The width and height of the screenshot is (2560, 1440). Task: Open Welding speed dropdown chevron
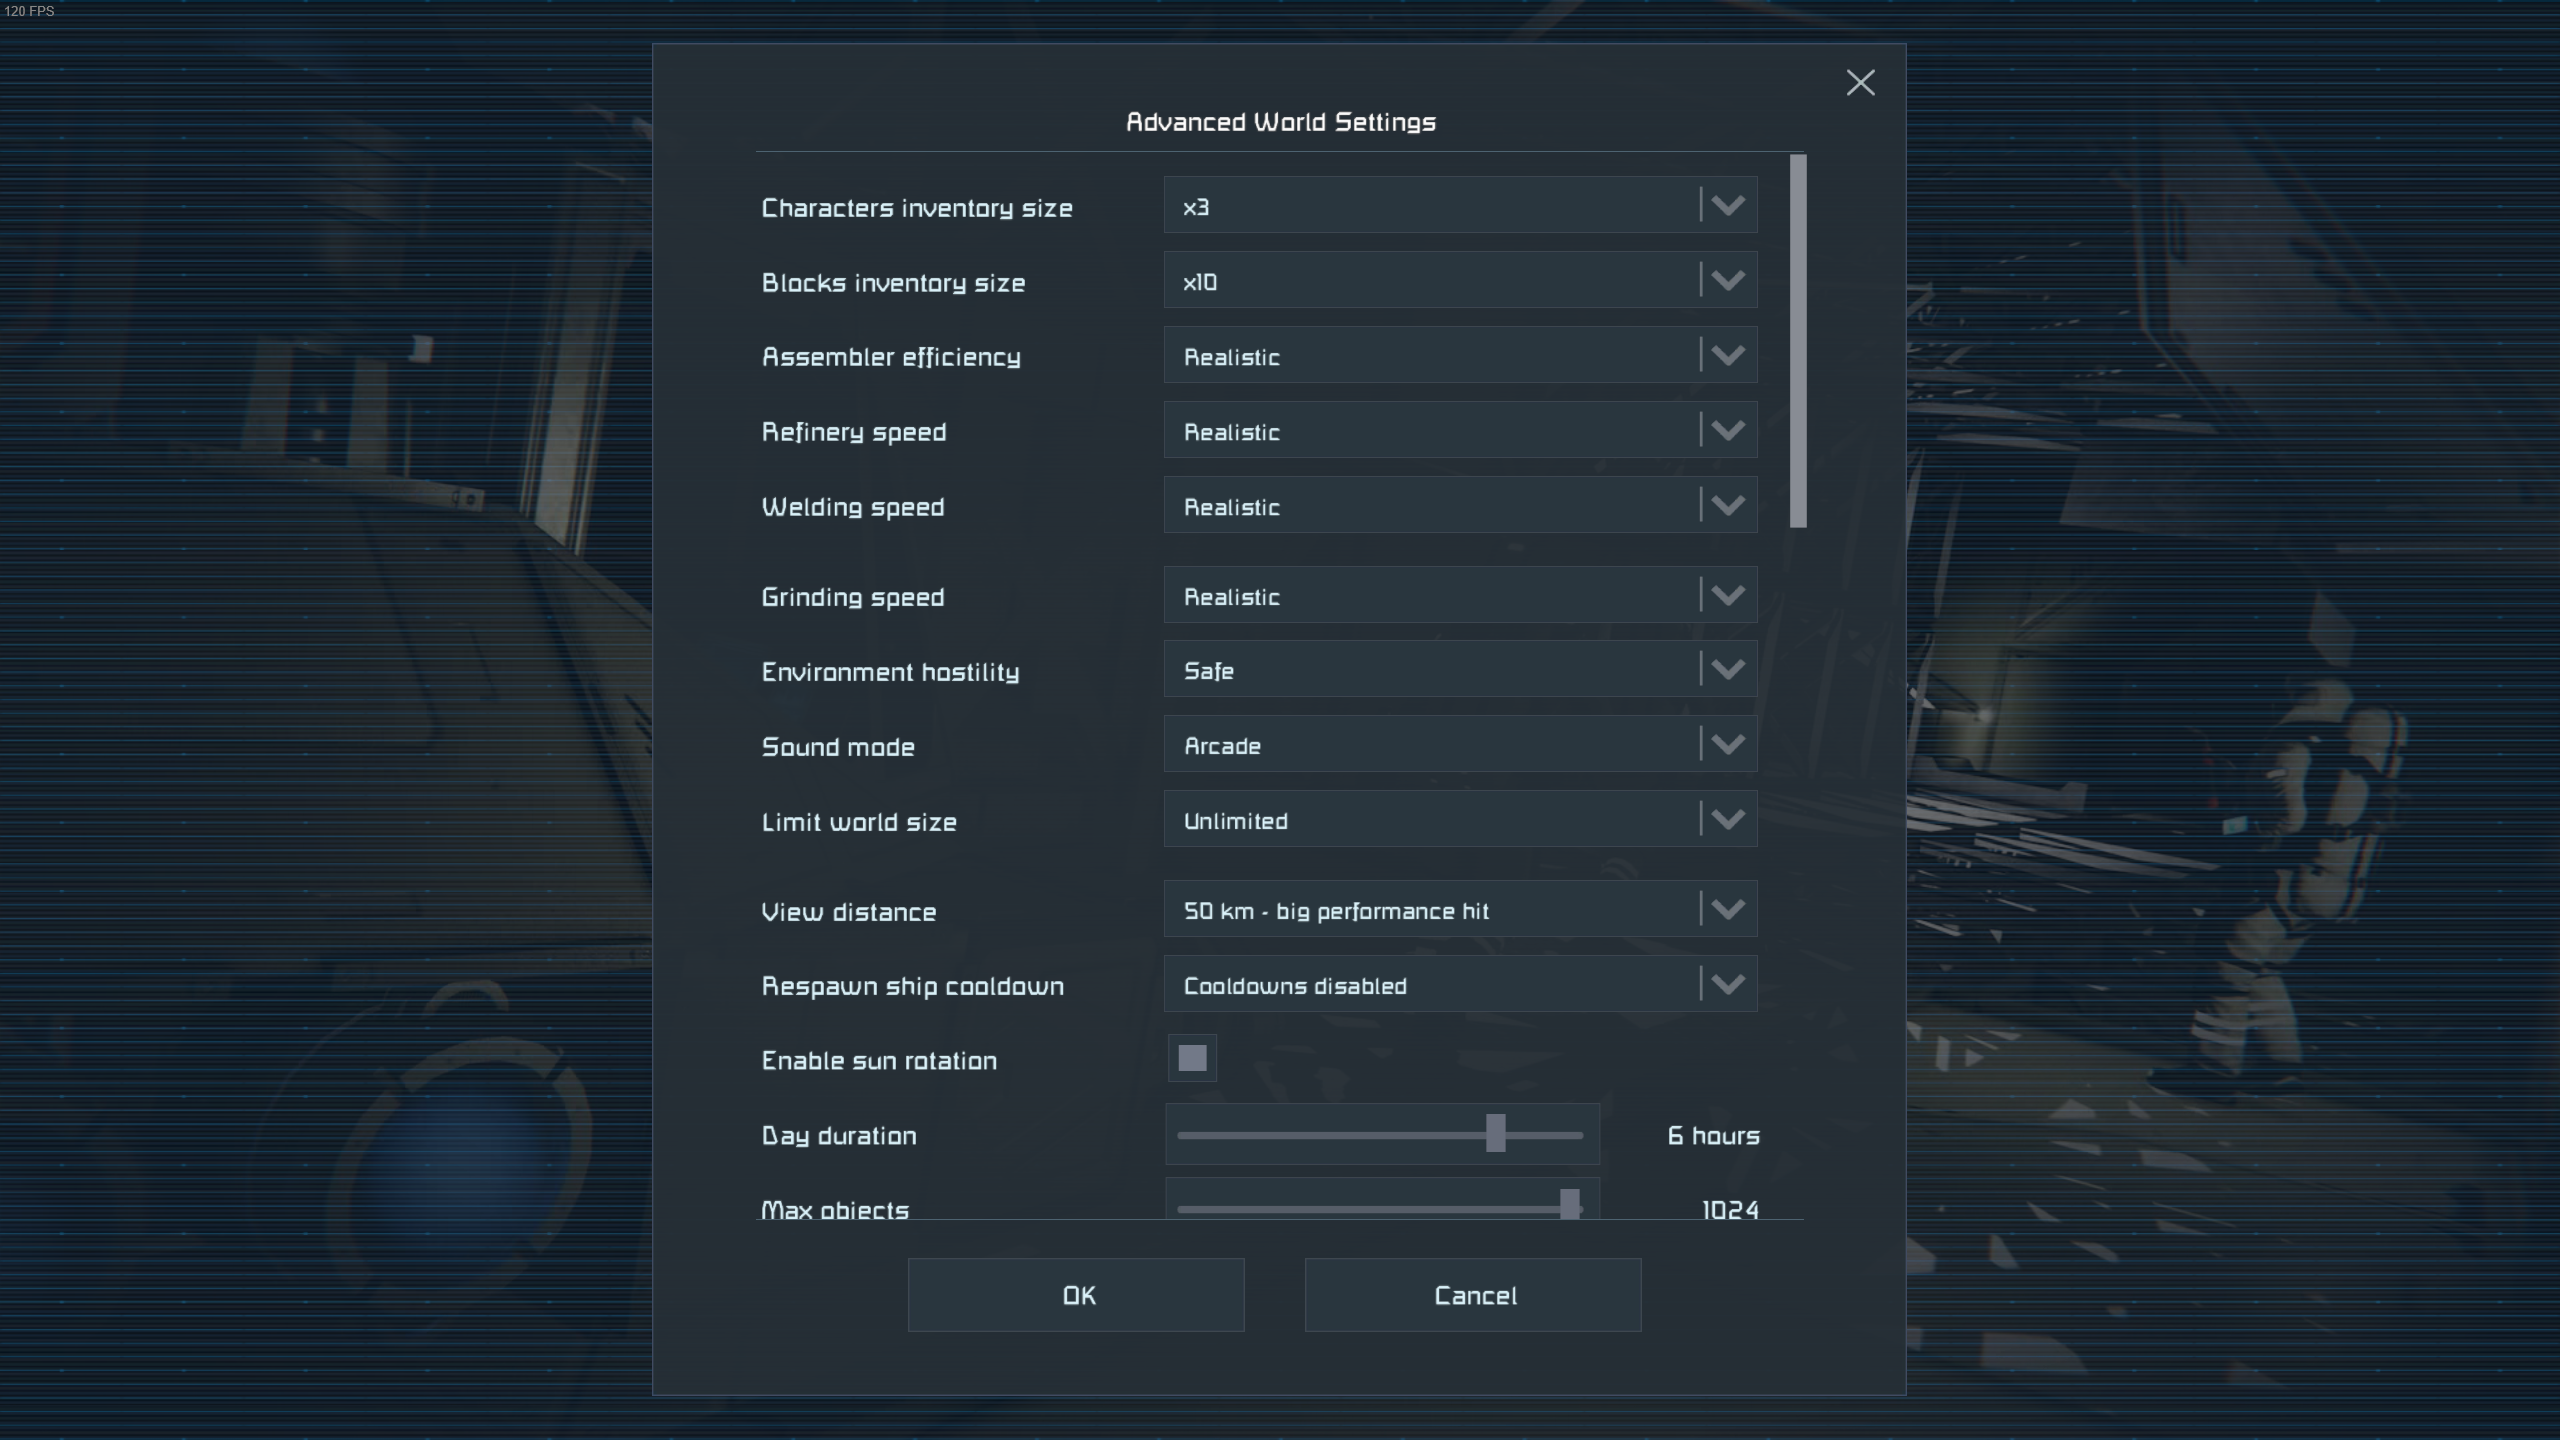click(1727, 506)
